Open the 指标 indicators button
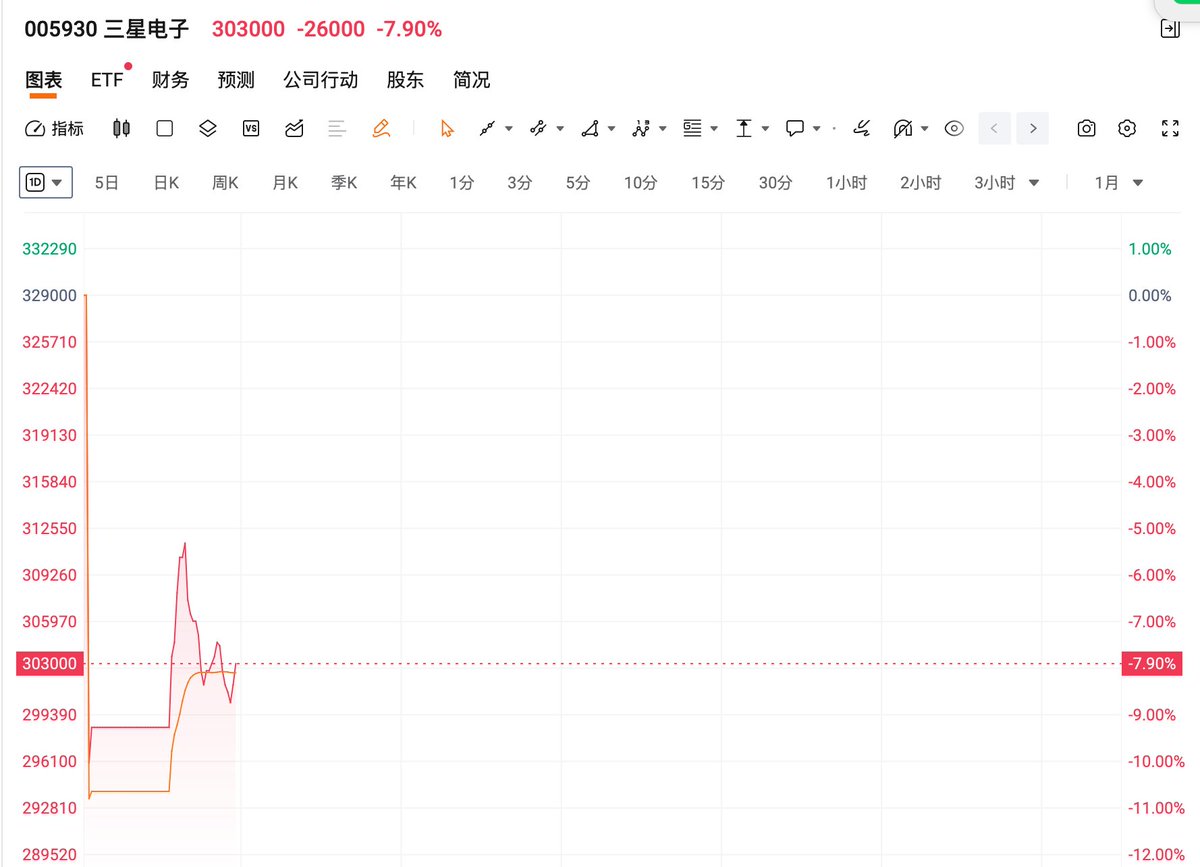Screen dimensions: 1200x867 pos(54,128)
